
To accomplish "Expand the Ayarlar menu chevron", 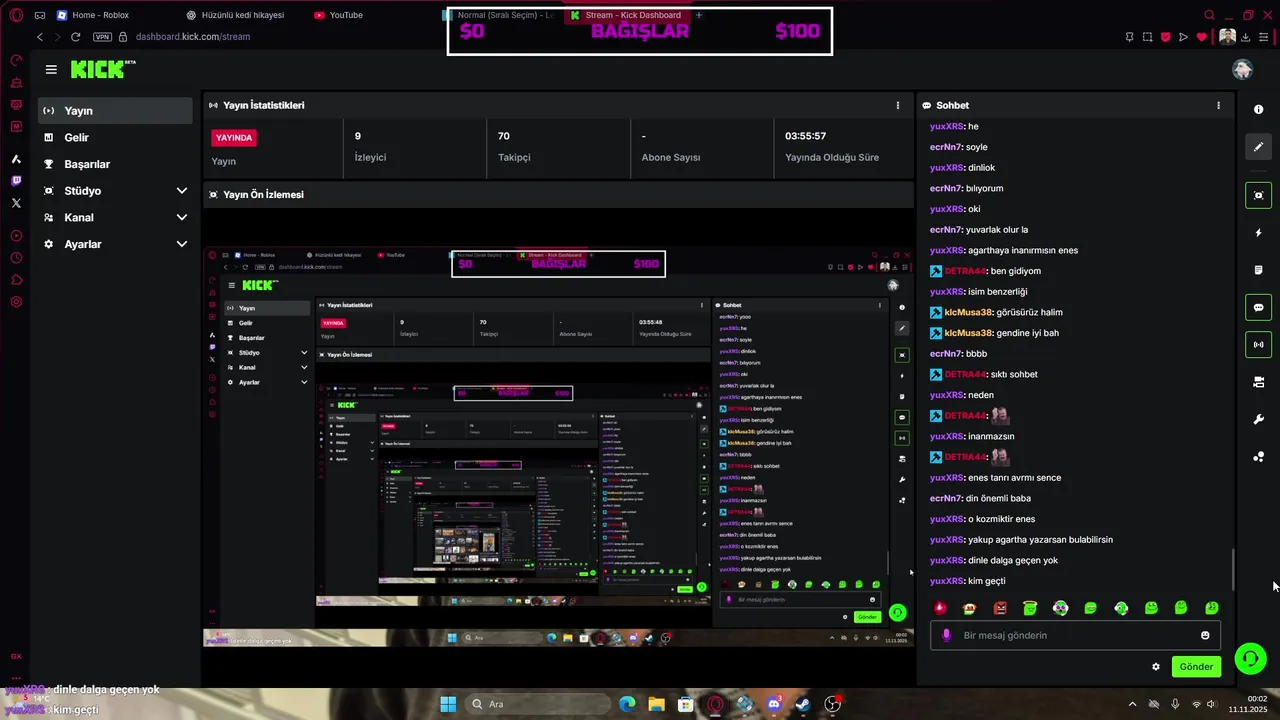I will [x=181, y=244].
